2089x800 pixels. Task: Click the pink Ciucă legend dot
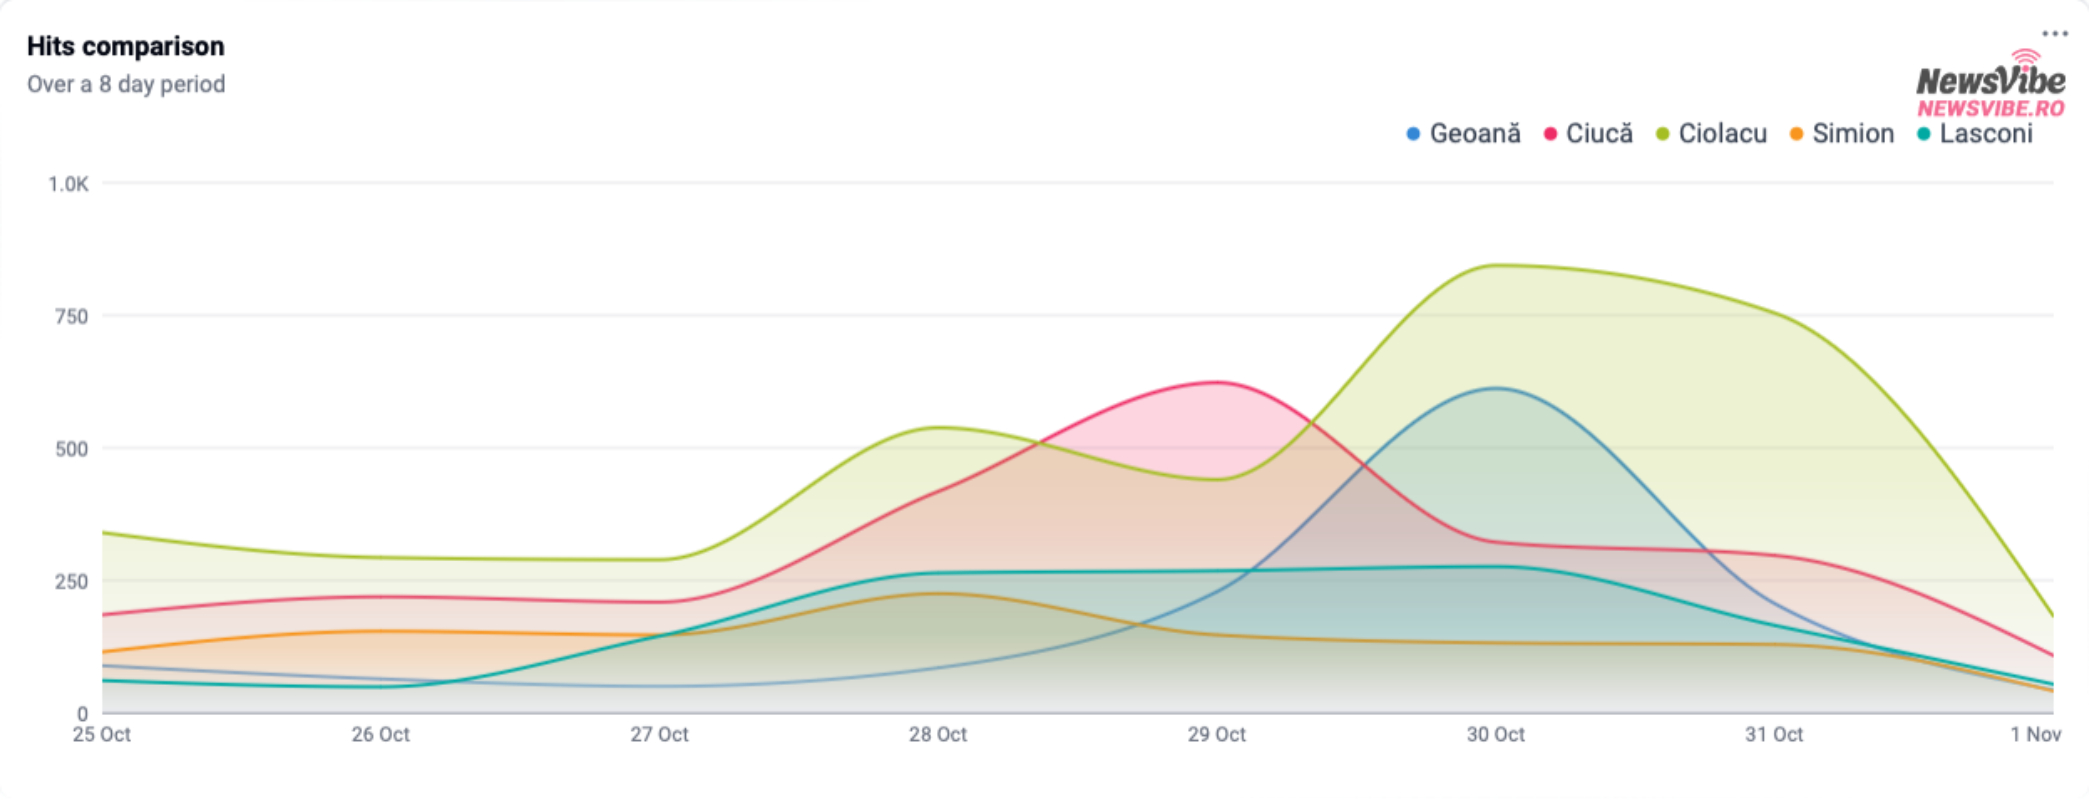pos(1550,134)
